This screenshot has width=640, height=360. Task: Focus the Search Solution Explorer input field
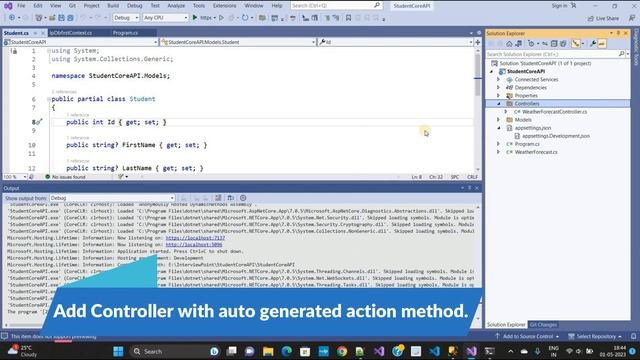(x=552, y=54)
